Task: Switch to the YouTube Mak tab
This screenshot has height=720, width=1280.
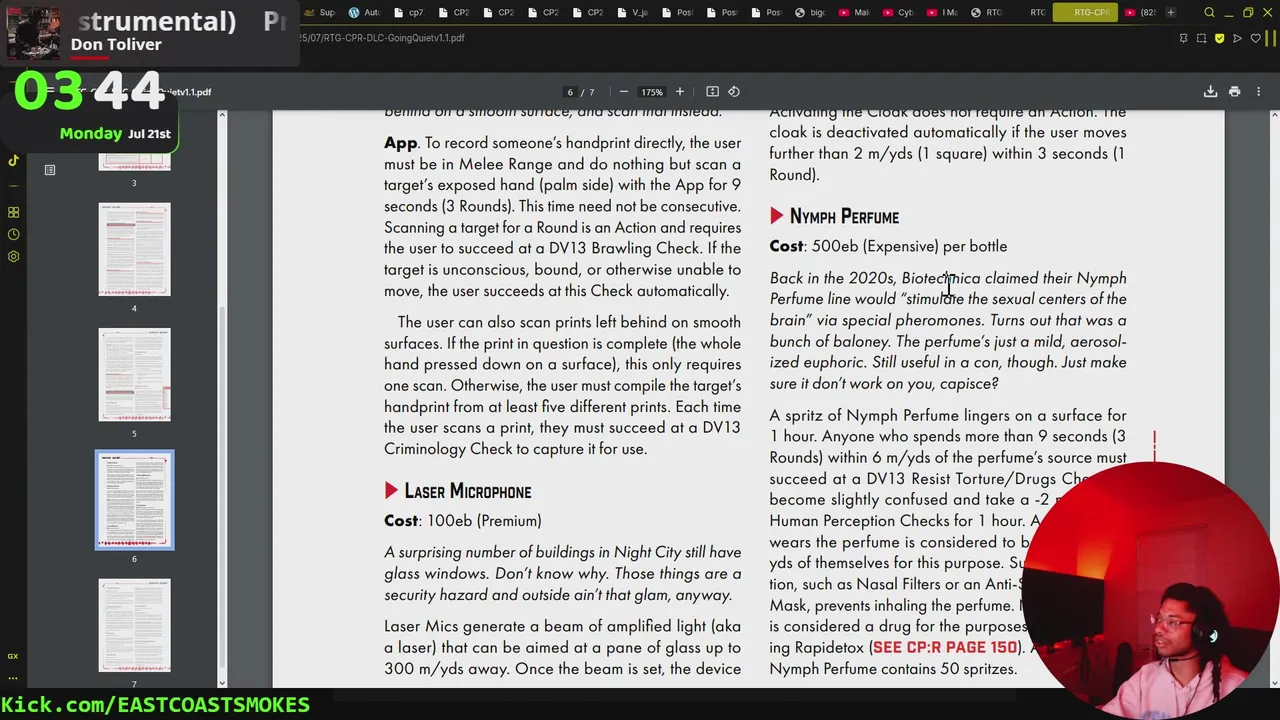Action: coord(855,13)
